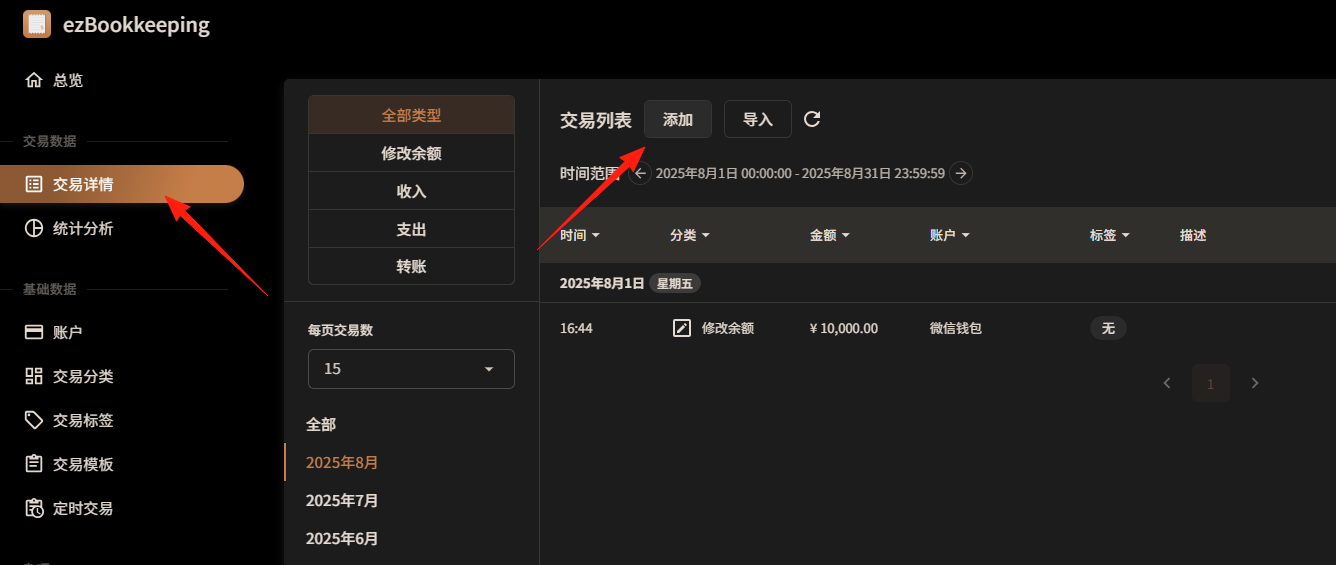Screen dimensions: 1336x565
Task: Click the 无 tag chip
Action: click(1108, 328)
